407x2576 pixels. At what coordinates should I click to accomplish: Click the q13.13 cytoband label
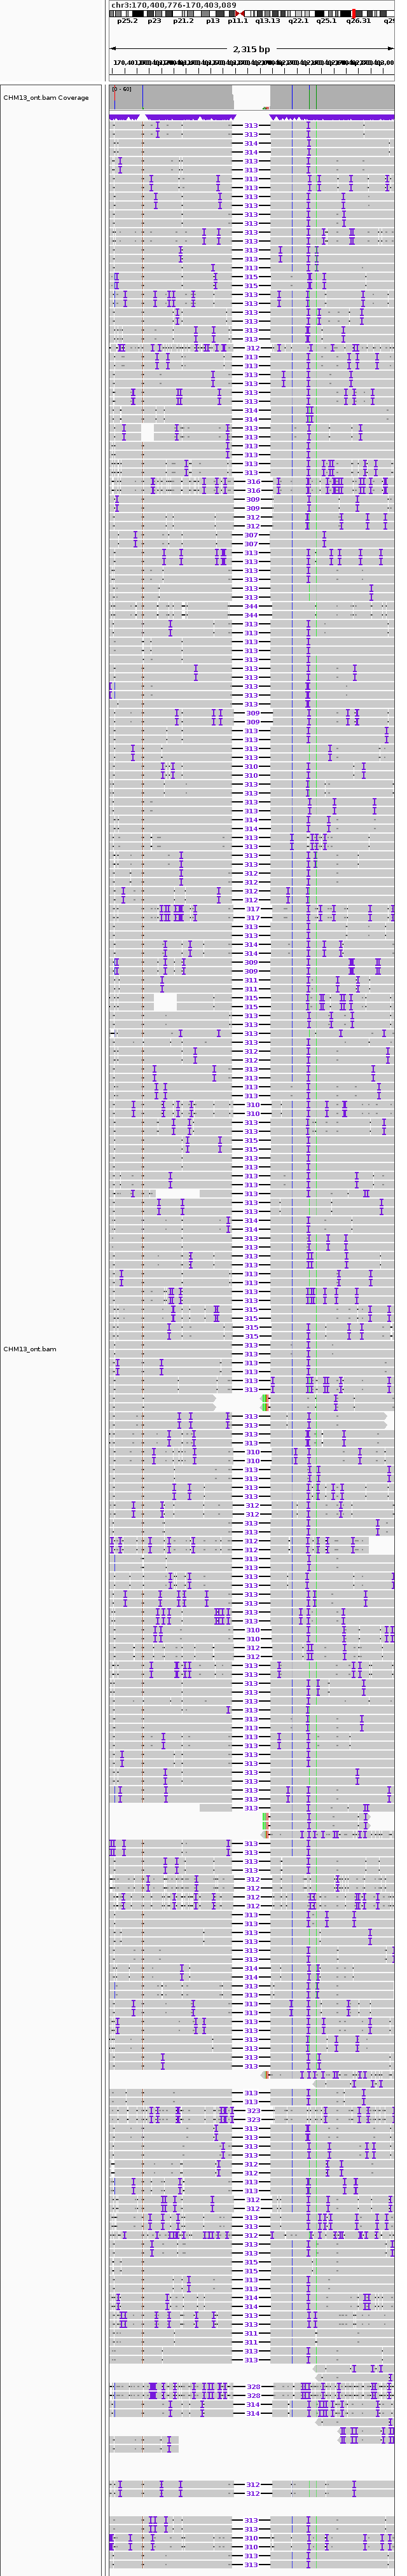click(268, 21)
